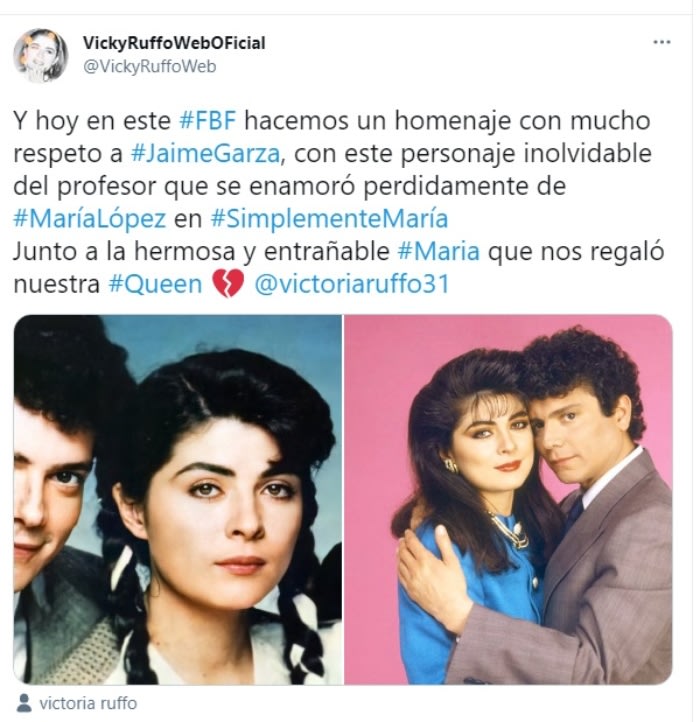The width and height of the screenshot is (700, 722).
Task: Visit the @victoriaruffo31 mention
Action: point(352,284)
